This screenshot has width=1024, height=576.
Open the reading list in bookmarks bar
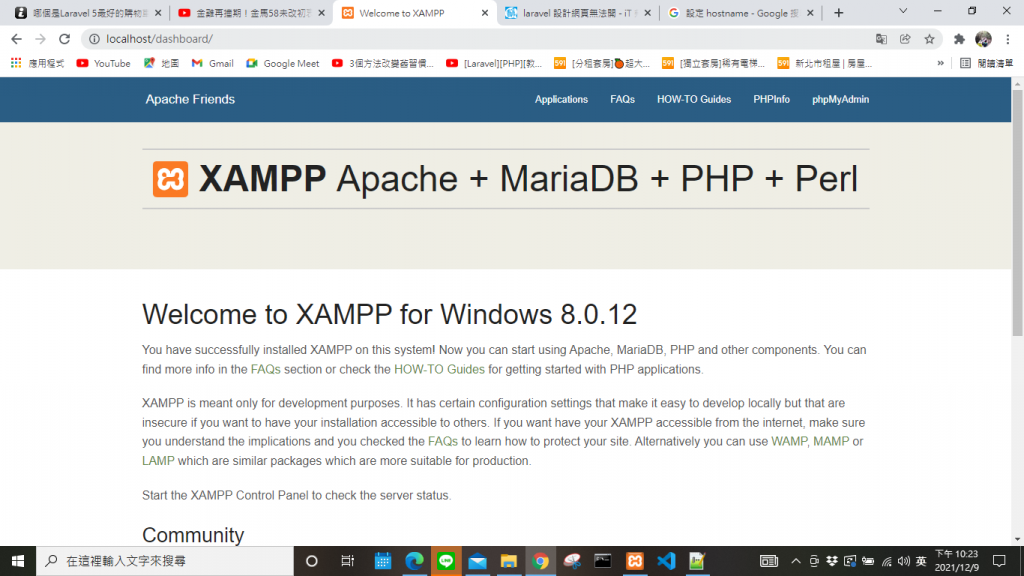987,63
